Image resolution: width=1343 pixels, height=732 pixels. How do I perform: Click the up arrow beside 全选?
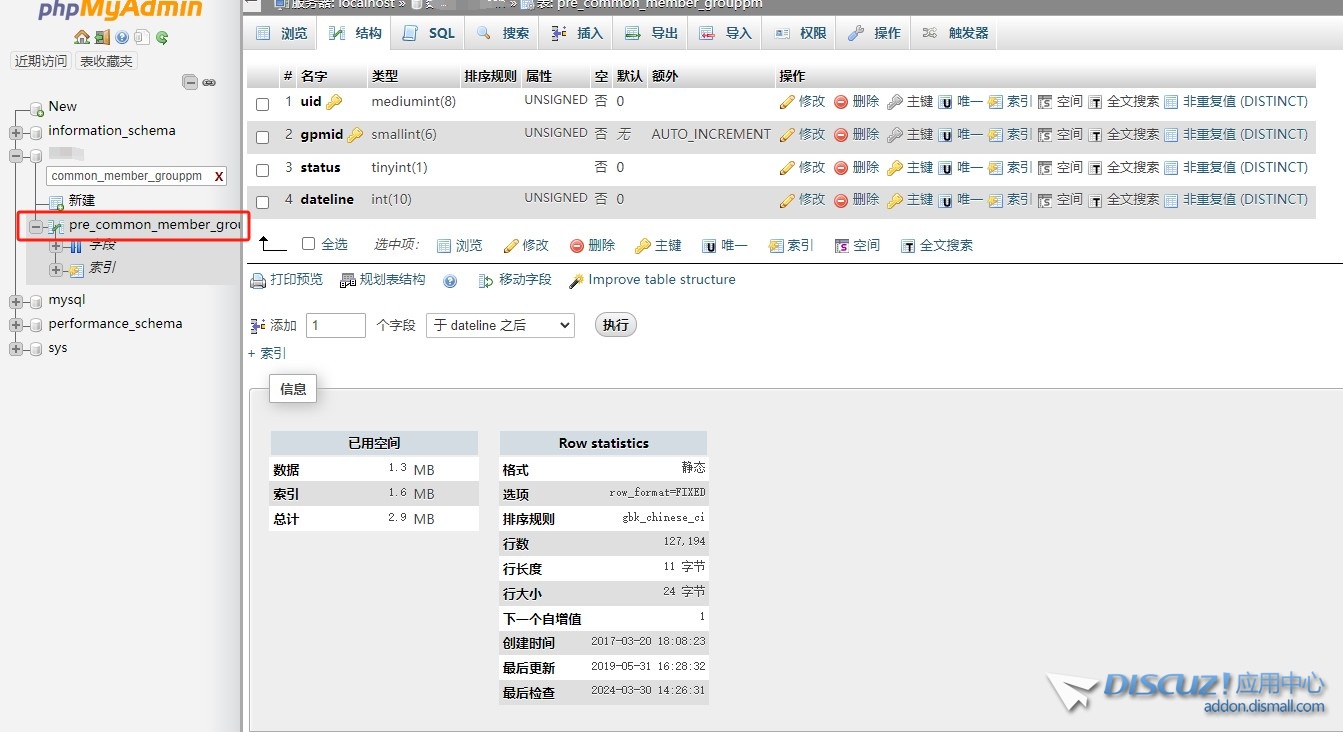pos(271,244)
